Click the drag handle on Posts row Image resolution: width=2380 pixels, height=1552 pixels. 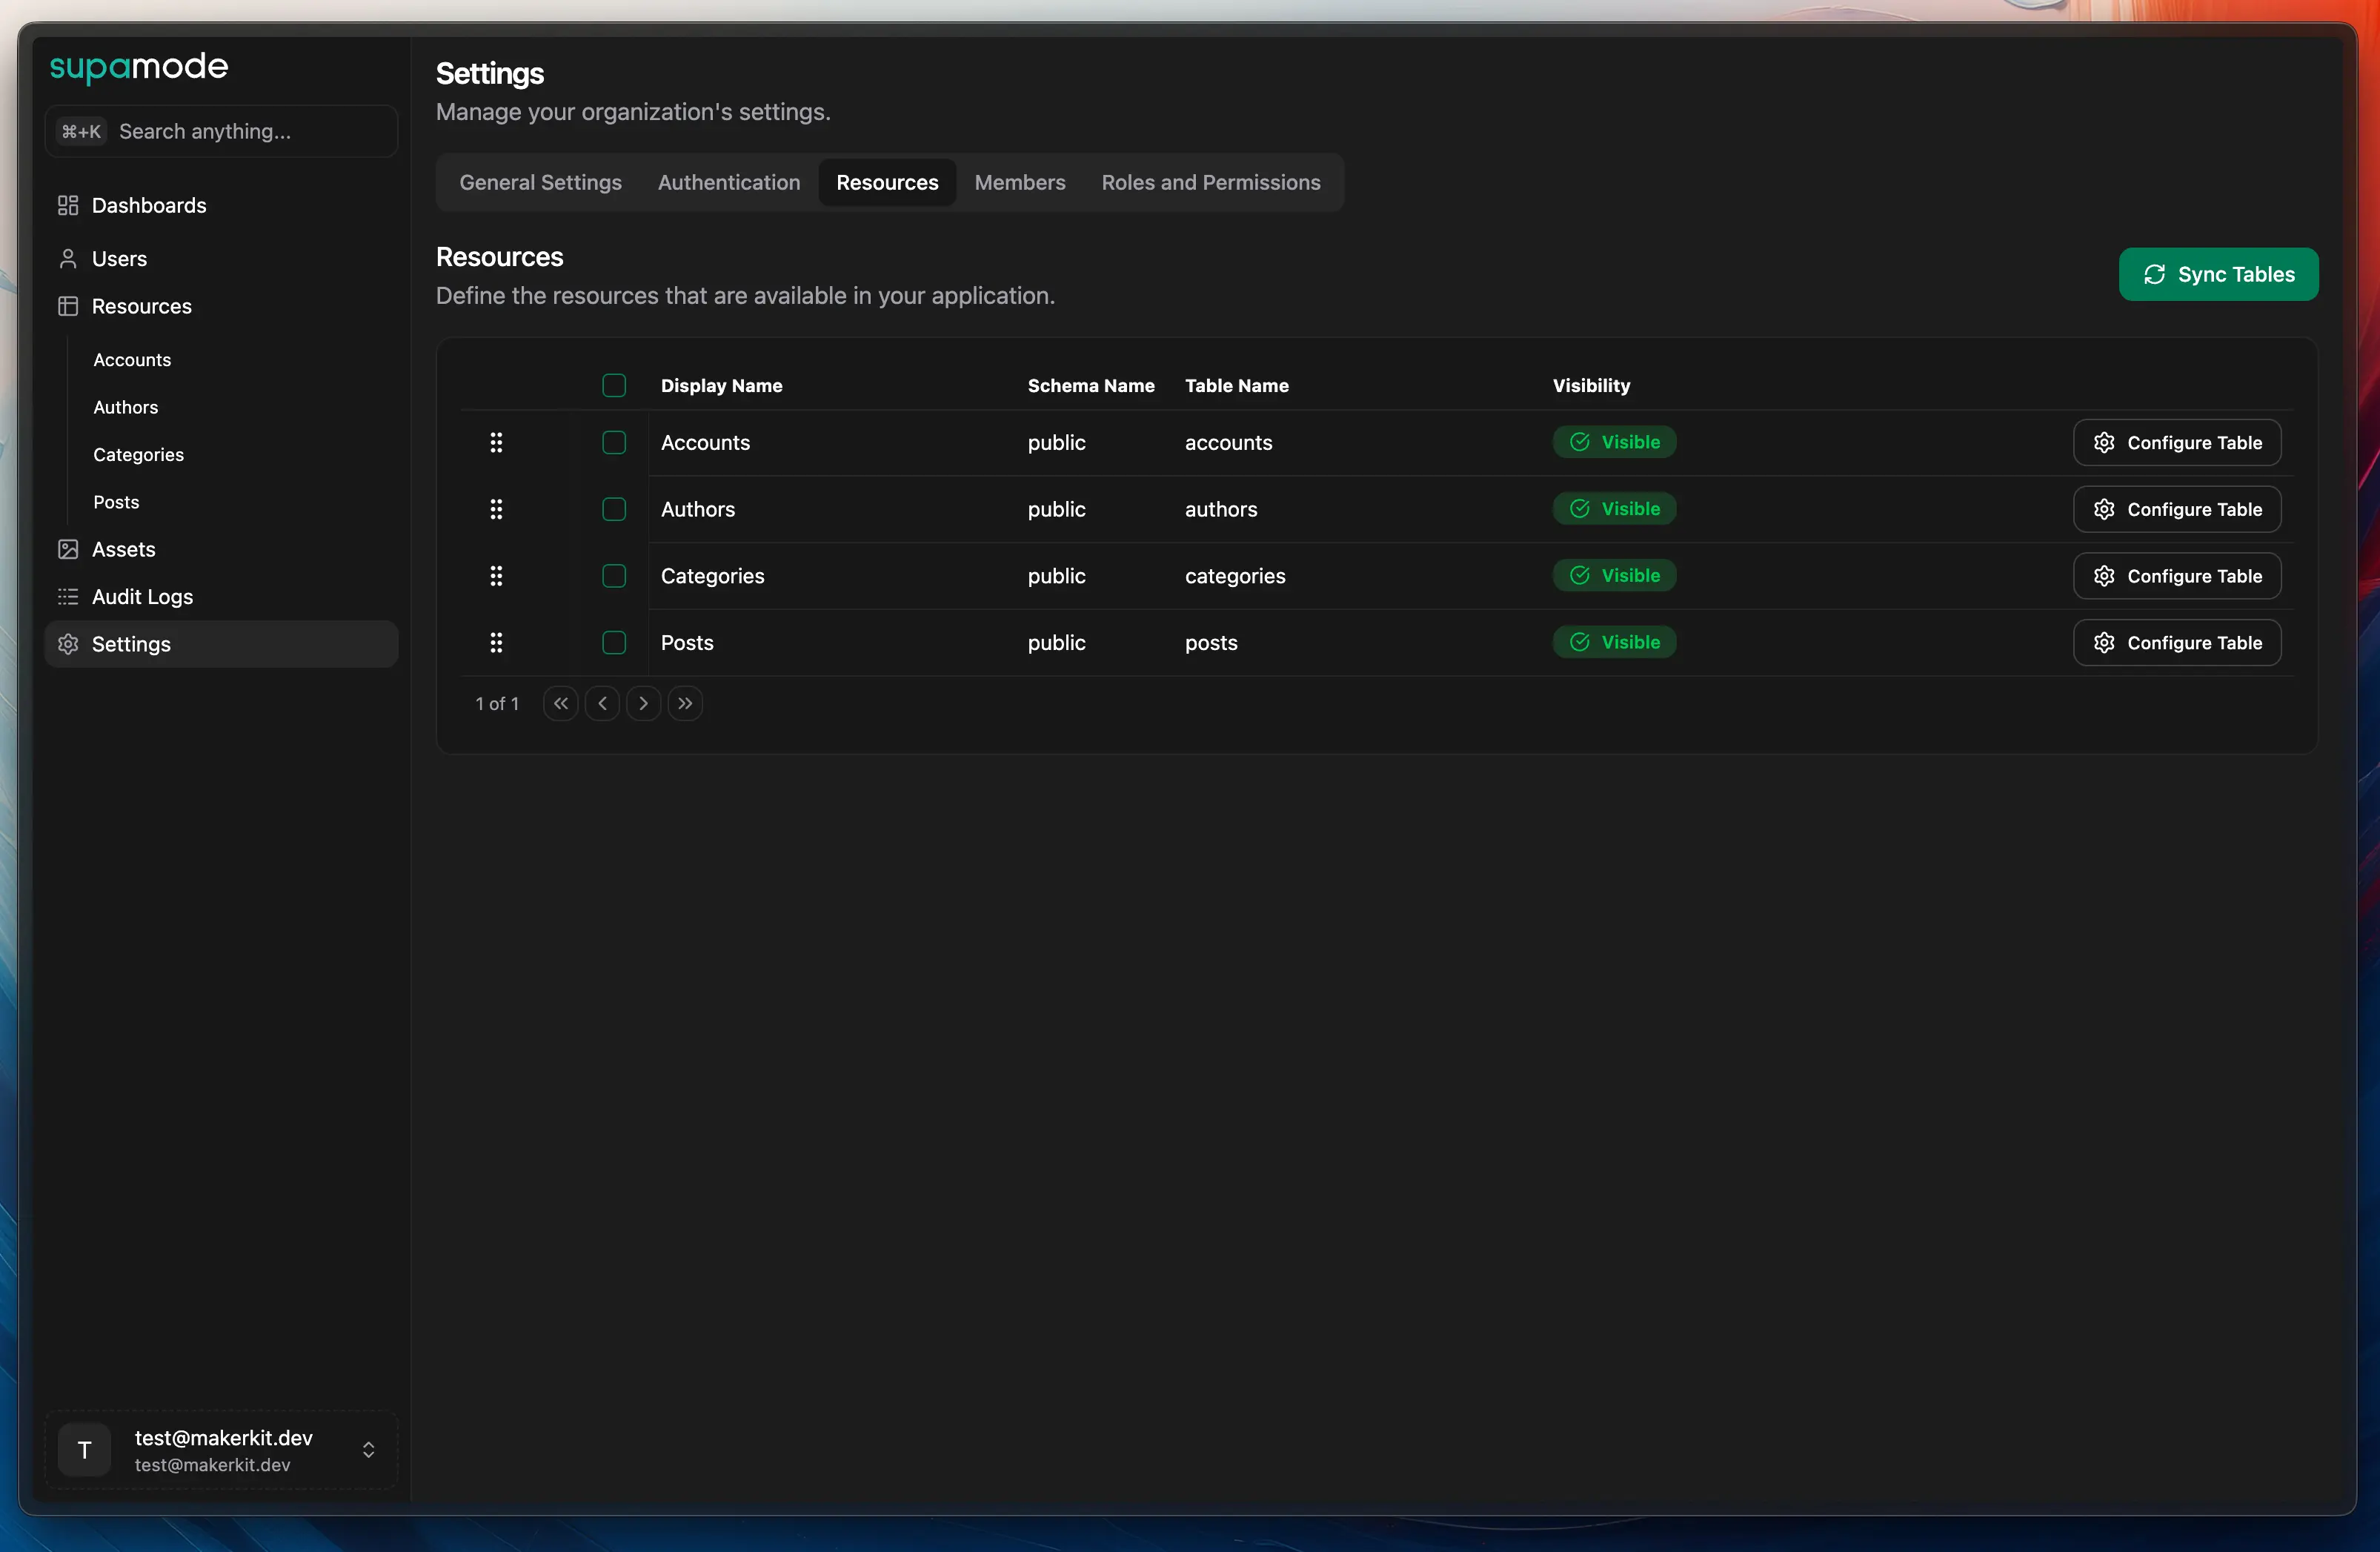(x=496, y=642)
